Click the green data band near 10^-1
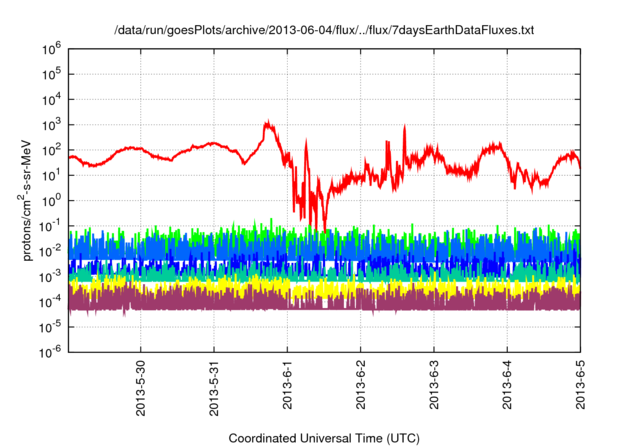The width and height of the screenshot is (640, 448). (x=200, y=233)
